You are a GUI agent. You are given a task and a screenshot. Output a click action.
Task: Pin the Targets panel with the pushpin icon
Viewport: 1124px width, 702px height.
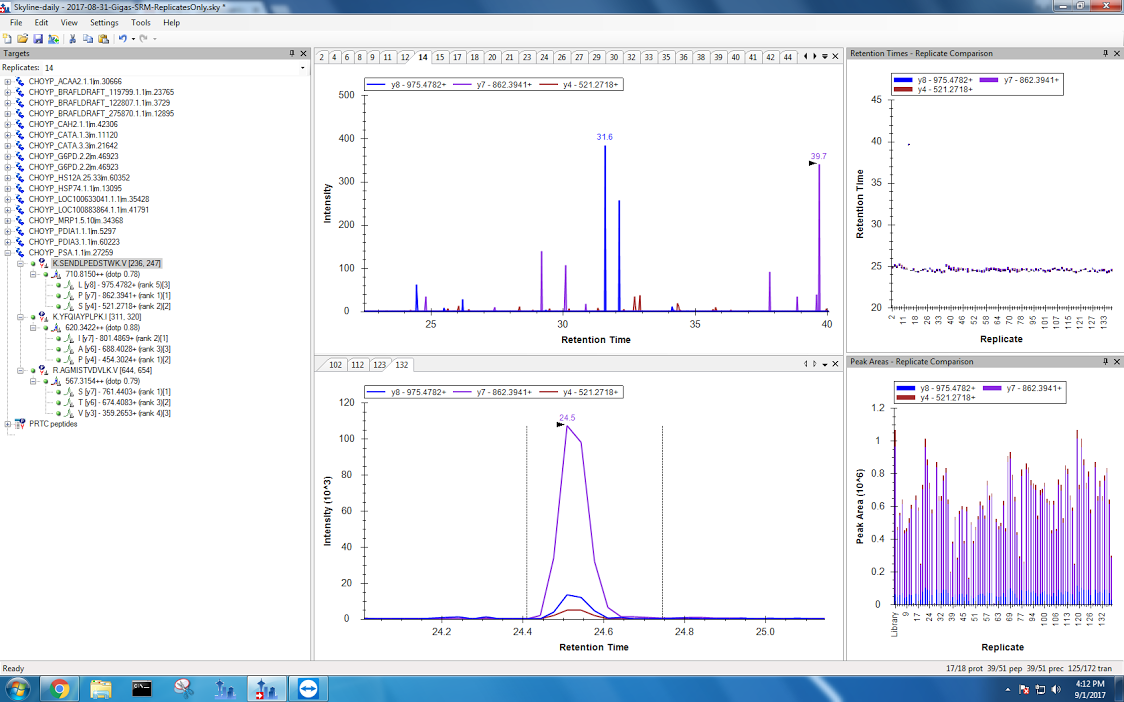[x=292, y=53]
